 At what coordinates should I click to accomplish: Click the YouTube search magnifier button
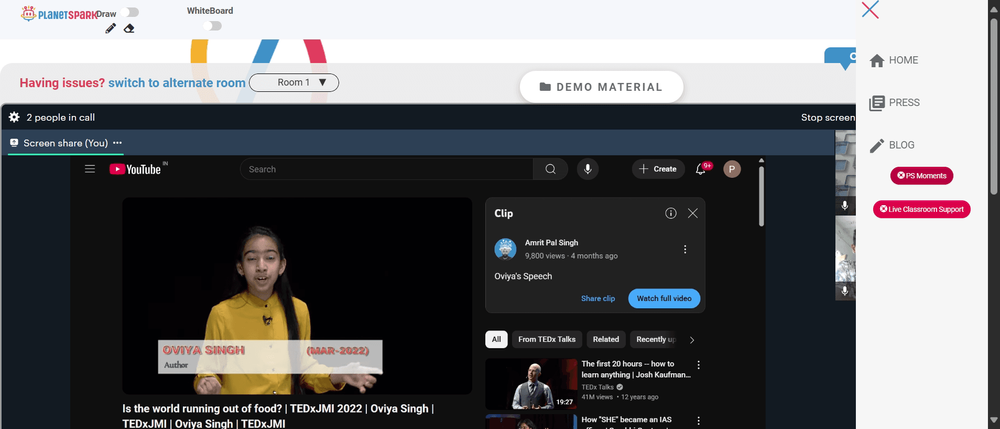tap(550, 169)
